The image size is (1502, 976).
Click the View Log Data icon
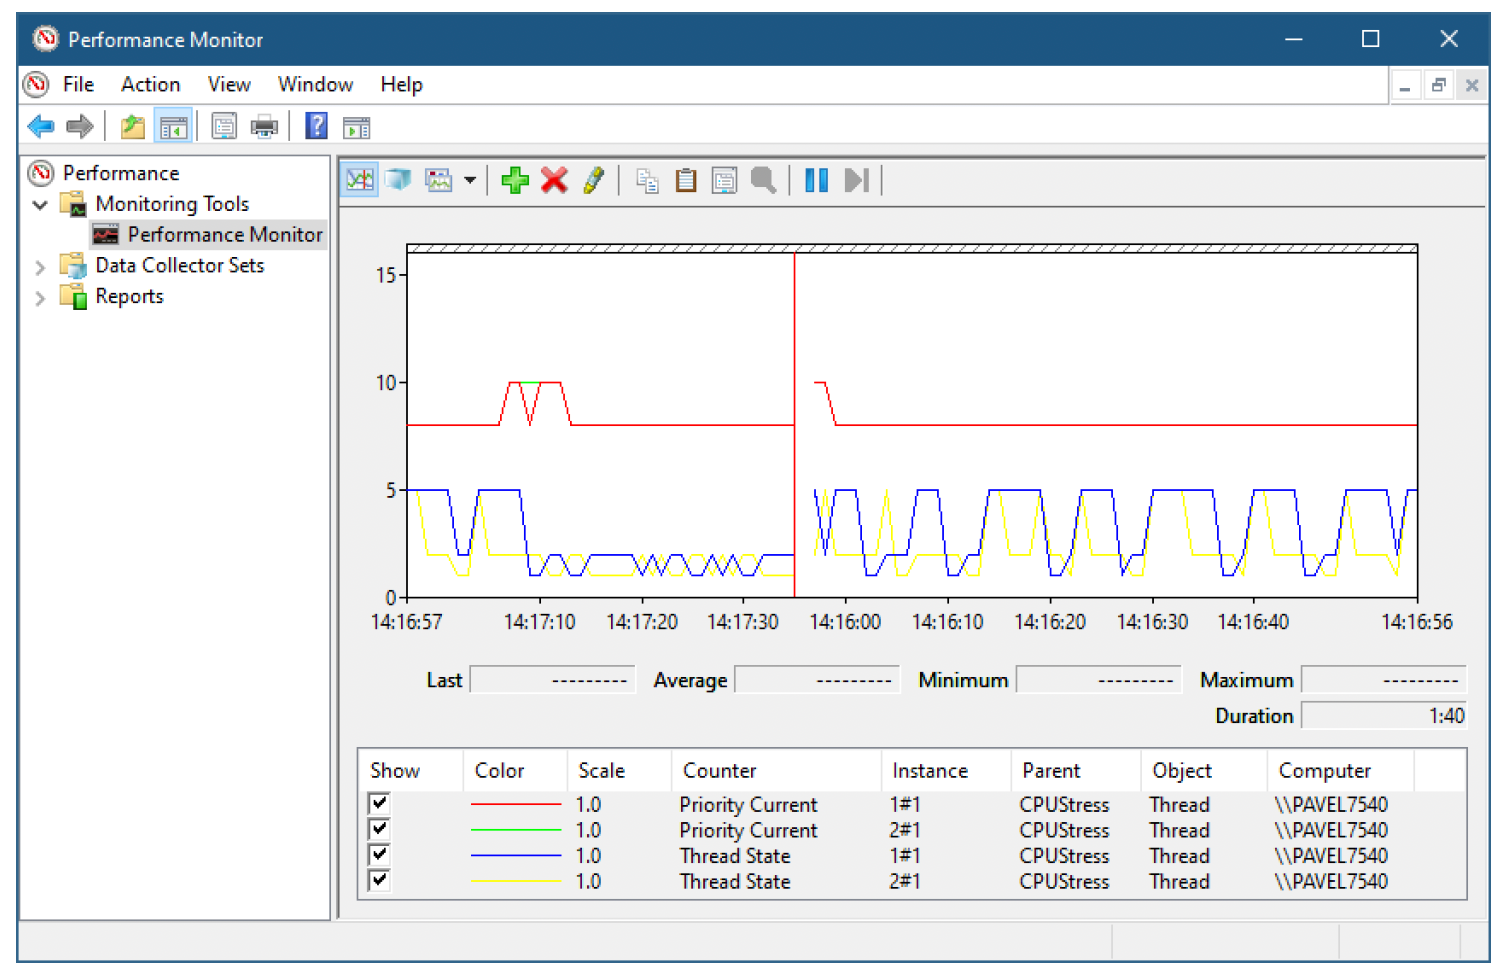pyautogui.click(x=399, y=180)
